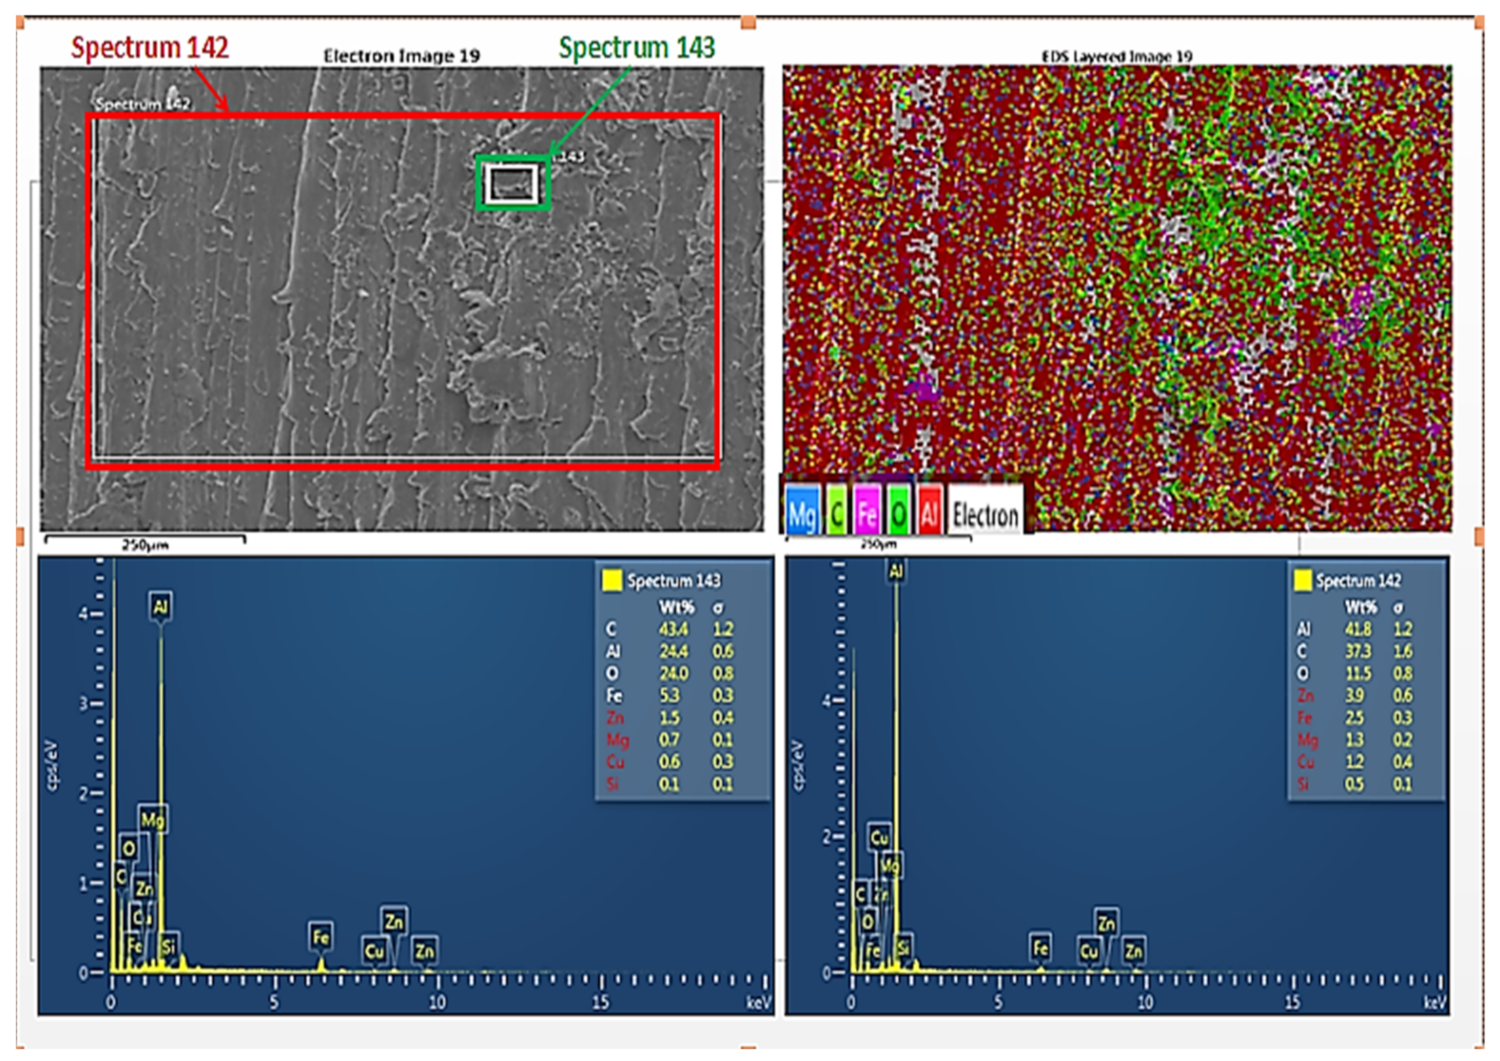The image size is (1500, 1061).
Task: Click the Fe peak marker in Spectrum 143 chart
Action: 320,937
